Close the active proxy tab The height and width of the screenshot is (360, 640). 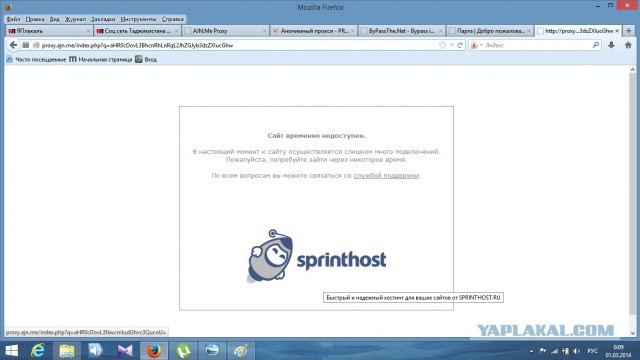click(617, 31)
